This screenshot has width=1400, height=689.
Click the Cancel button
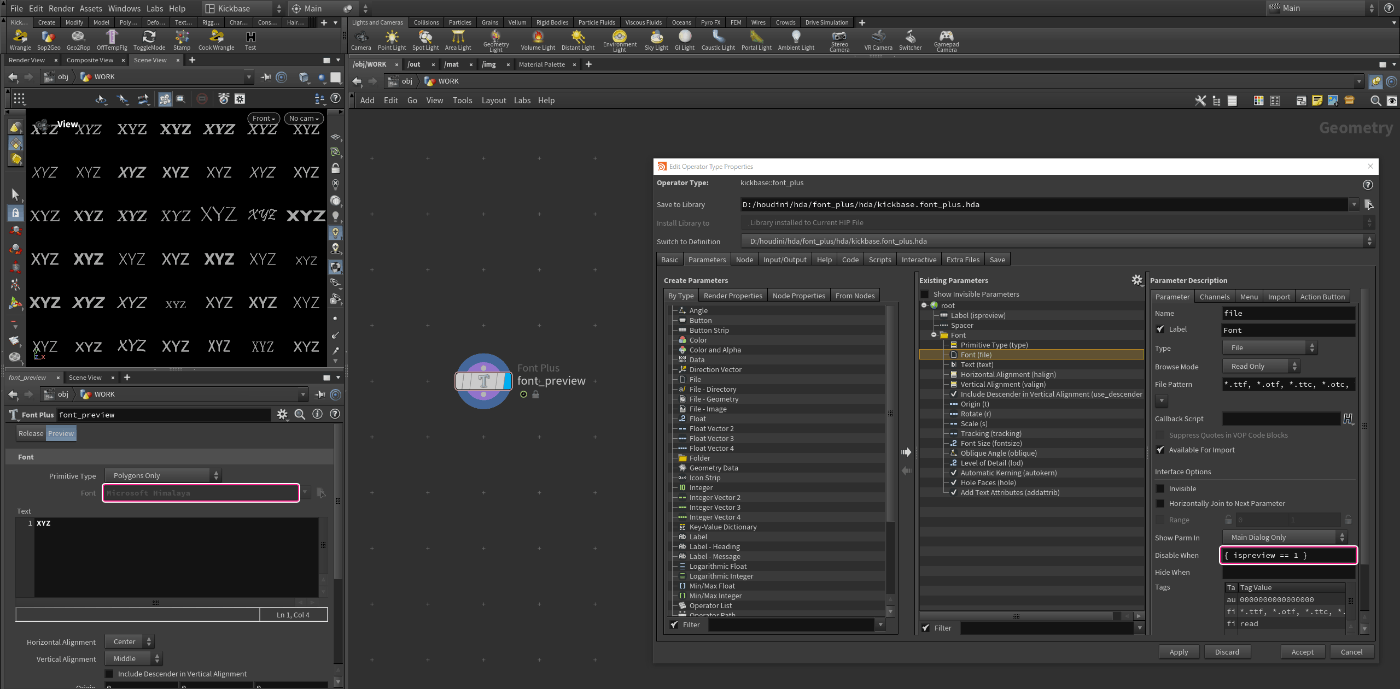pos(1351,652)
